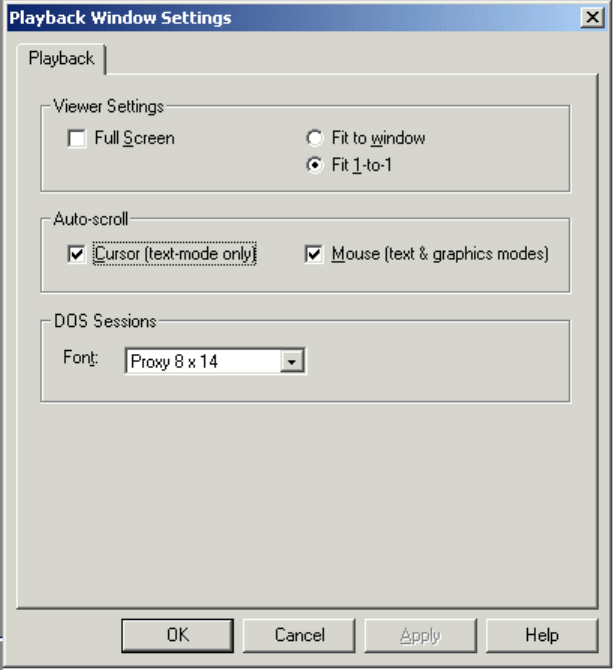Select the Playback tab
The width and height of the screenshot is (614, 670).
point(62,59)
